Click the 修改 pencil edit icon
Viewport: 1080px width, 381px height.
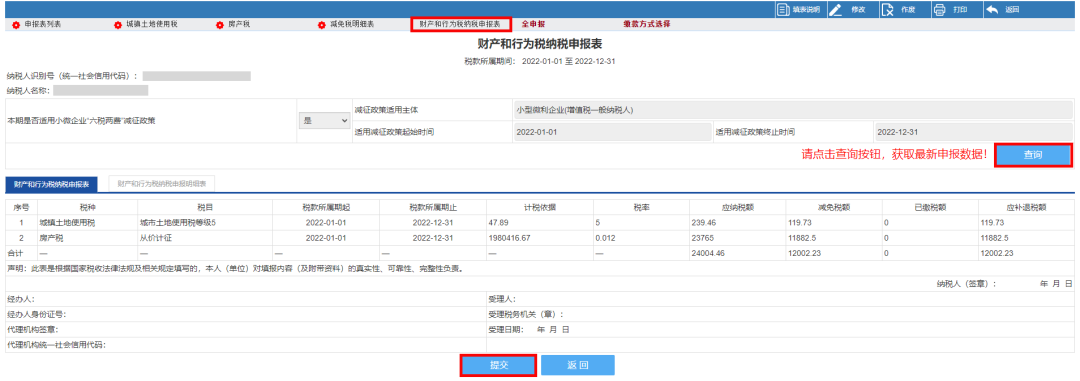click(835, 10)
